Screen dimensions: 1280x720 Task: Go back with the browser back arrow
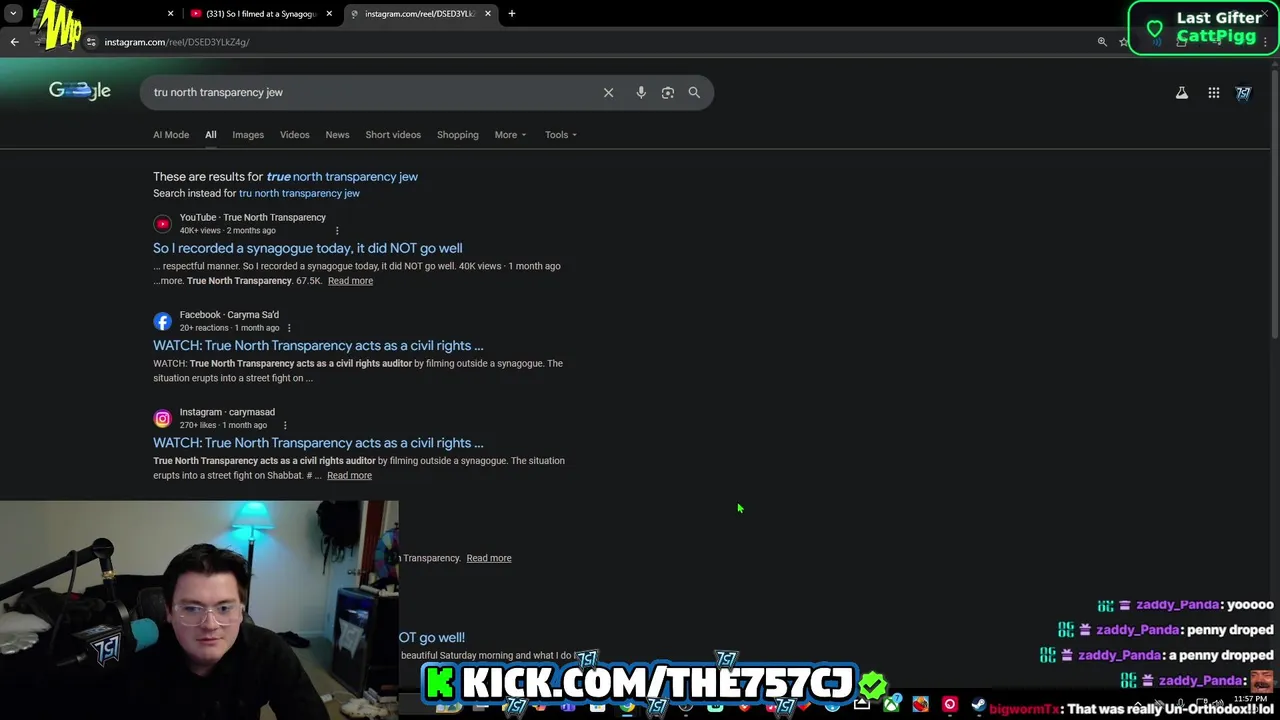tap(14, 42)
